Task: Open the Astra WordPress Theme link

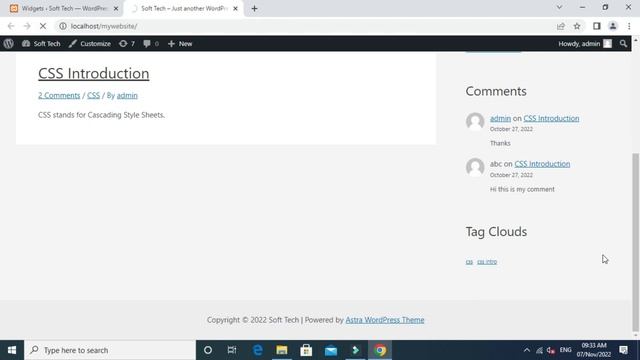Action: tap(385, 320)
